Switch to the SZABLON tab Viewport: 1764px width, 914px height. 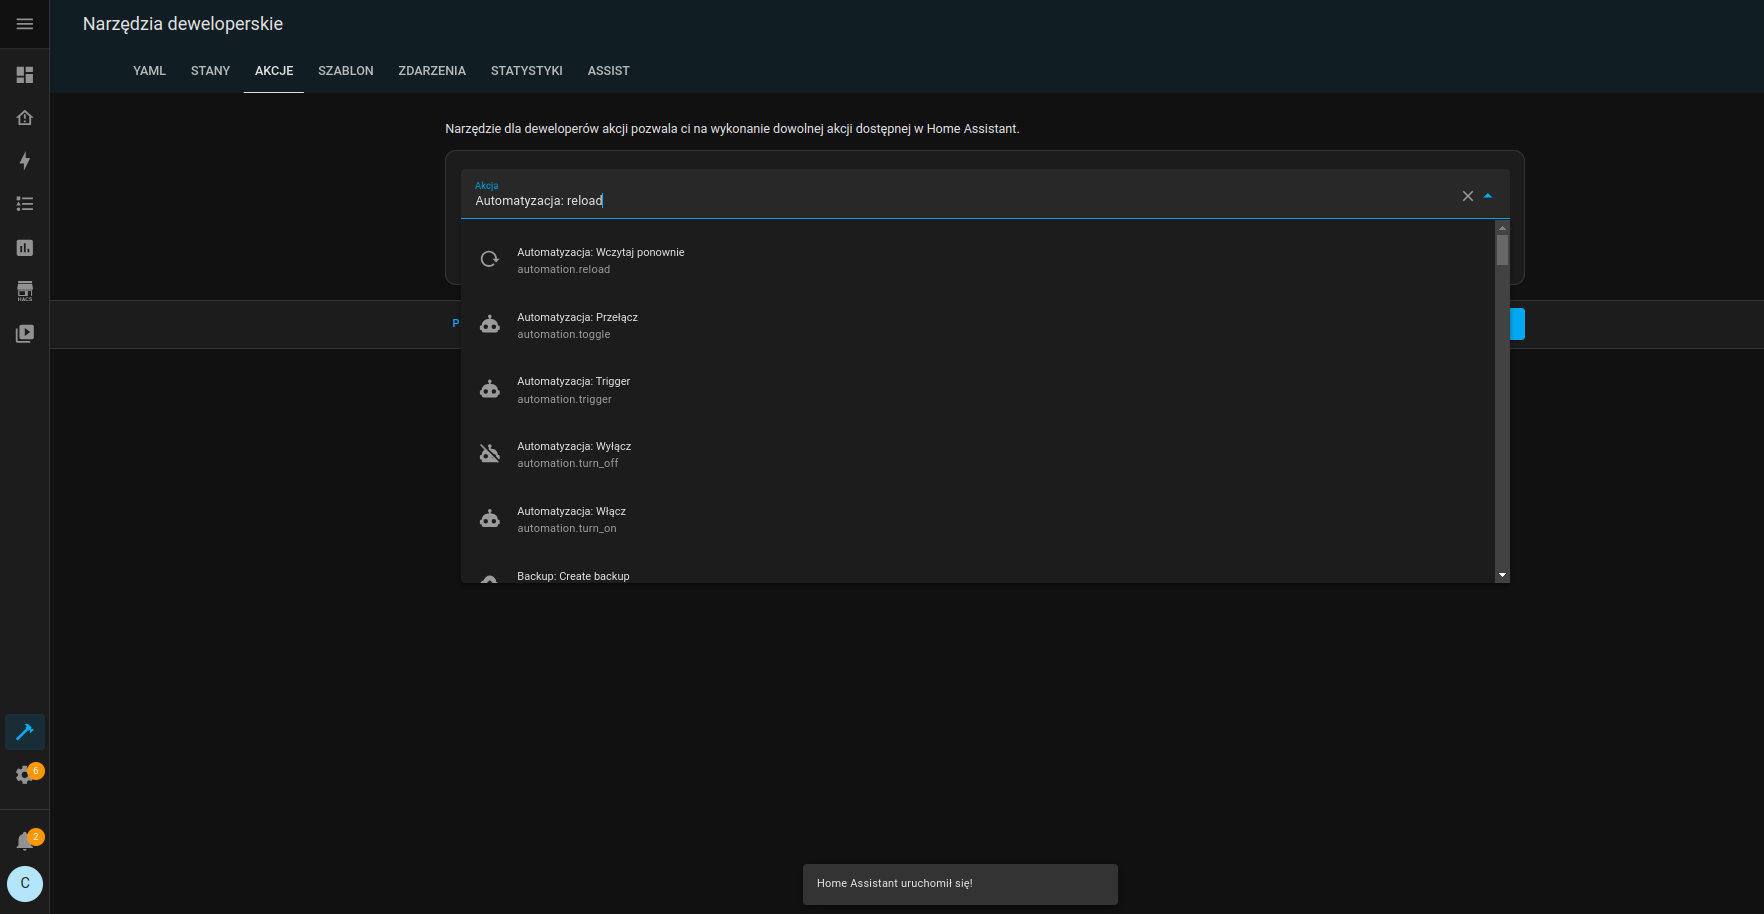(346, 71)
